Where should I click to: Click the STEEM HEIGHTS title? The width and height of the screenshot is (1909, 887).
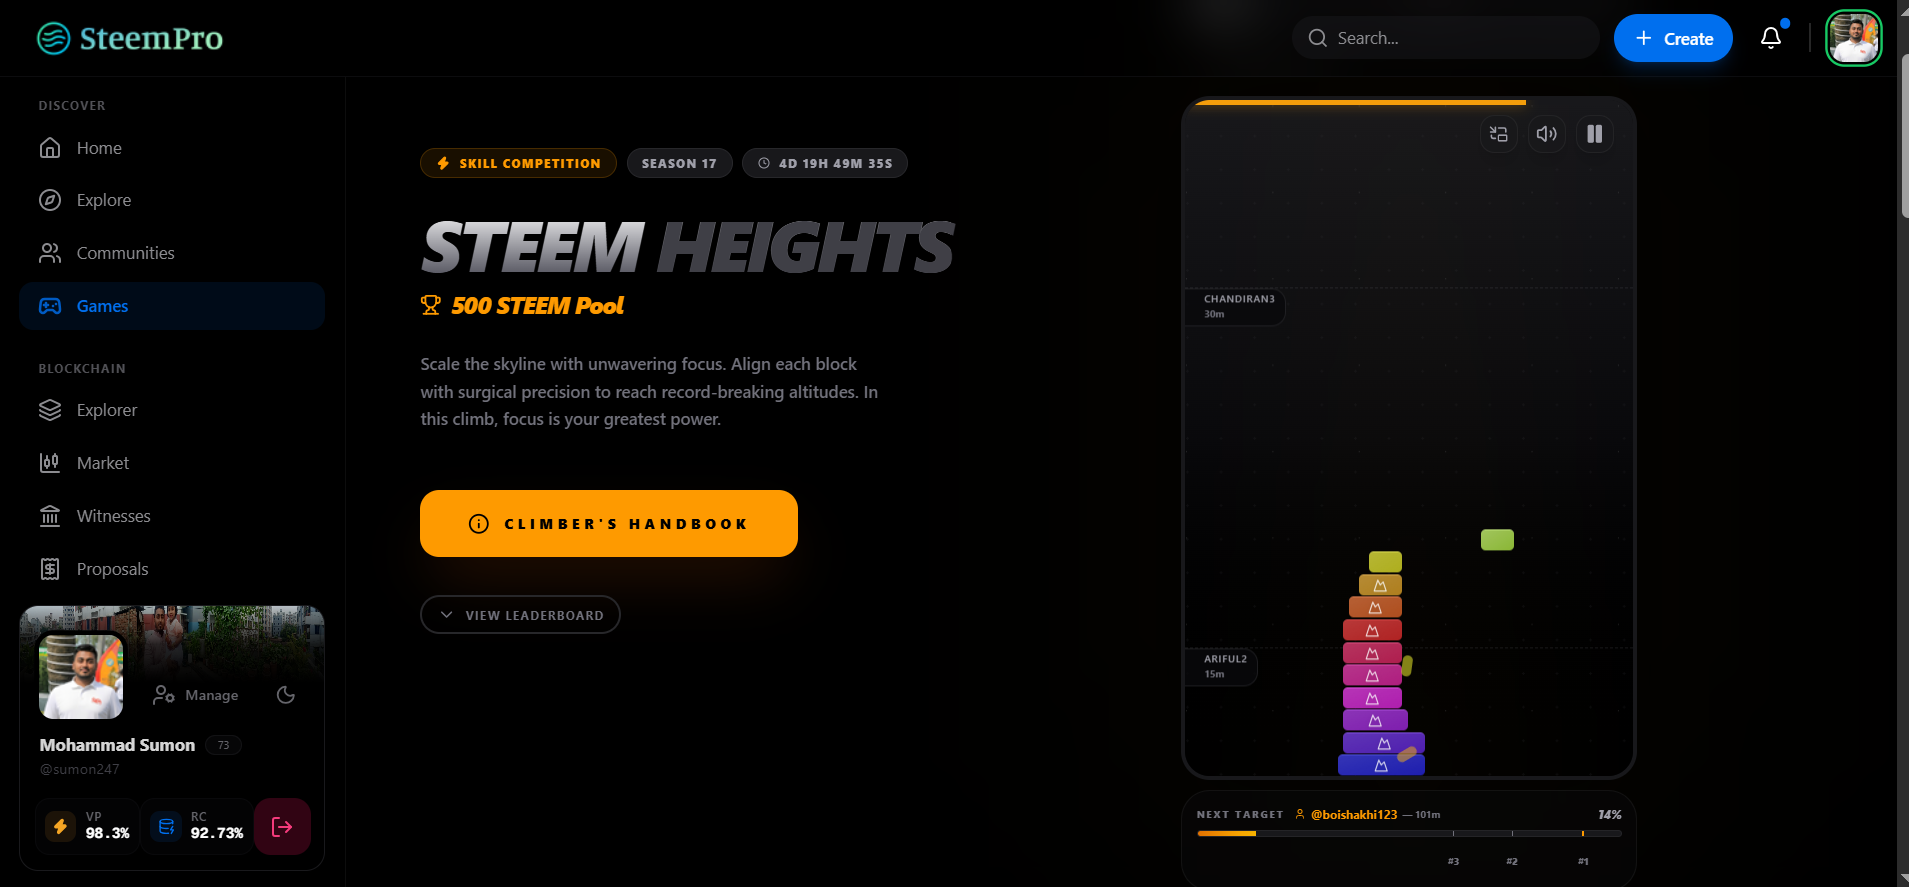coord(688,247)
